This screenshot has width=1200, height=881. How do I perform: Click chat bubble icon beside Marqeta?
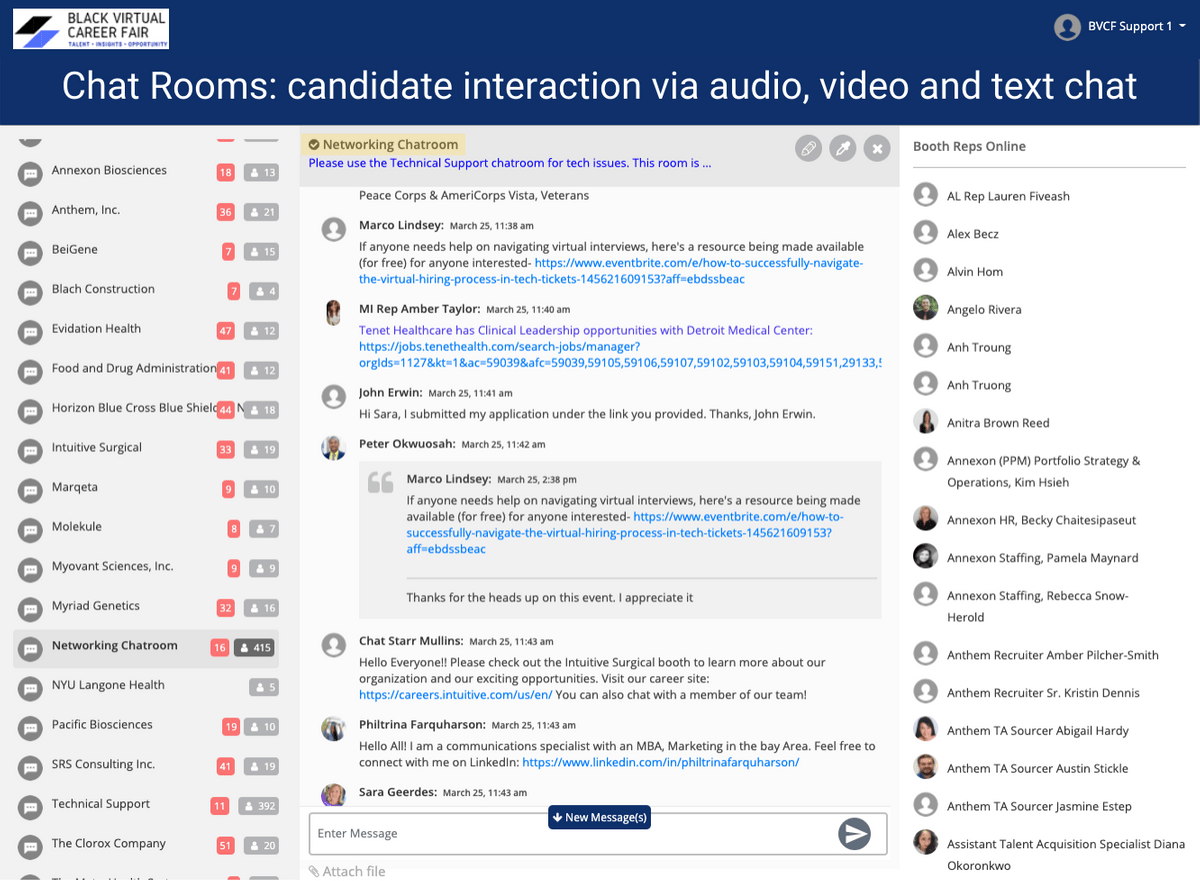31,491
